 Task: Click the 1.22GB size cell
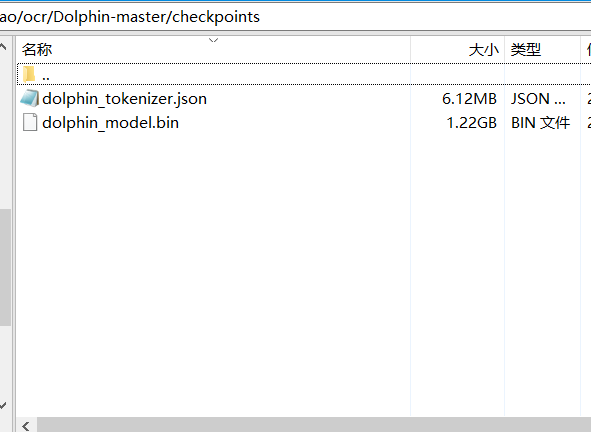pyautogui.click(x=472, y=123)
